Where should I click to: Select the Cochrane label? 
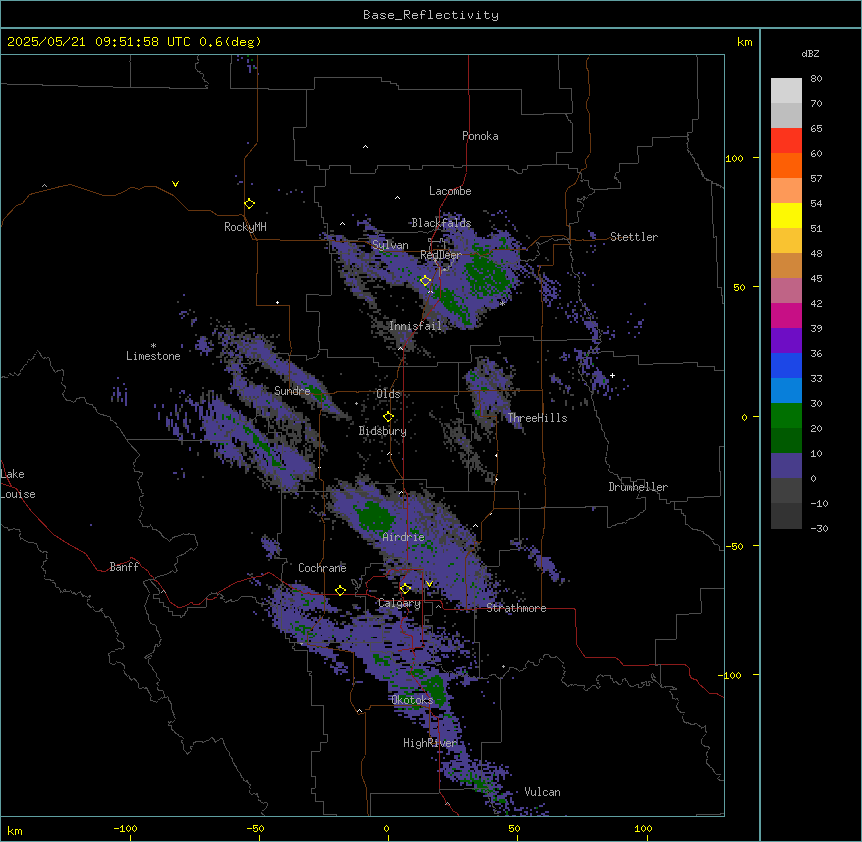[322, 568]
